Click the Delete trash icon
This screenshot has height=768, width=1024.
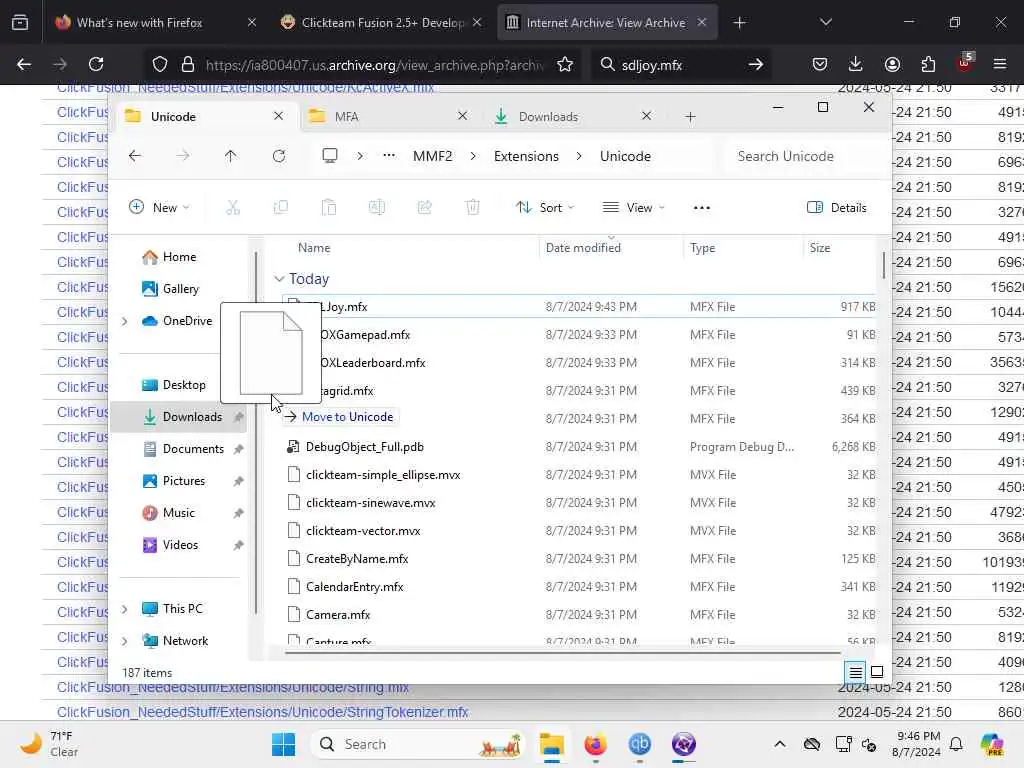(x=473, y=208)
